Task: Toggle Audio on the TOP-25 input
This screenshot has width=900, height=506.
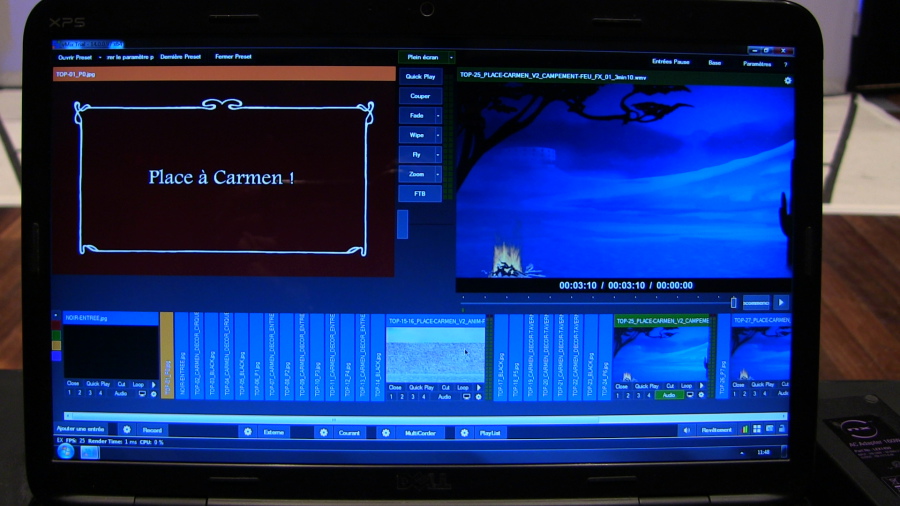Action: point(667,395)
